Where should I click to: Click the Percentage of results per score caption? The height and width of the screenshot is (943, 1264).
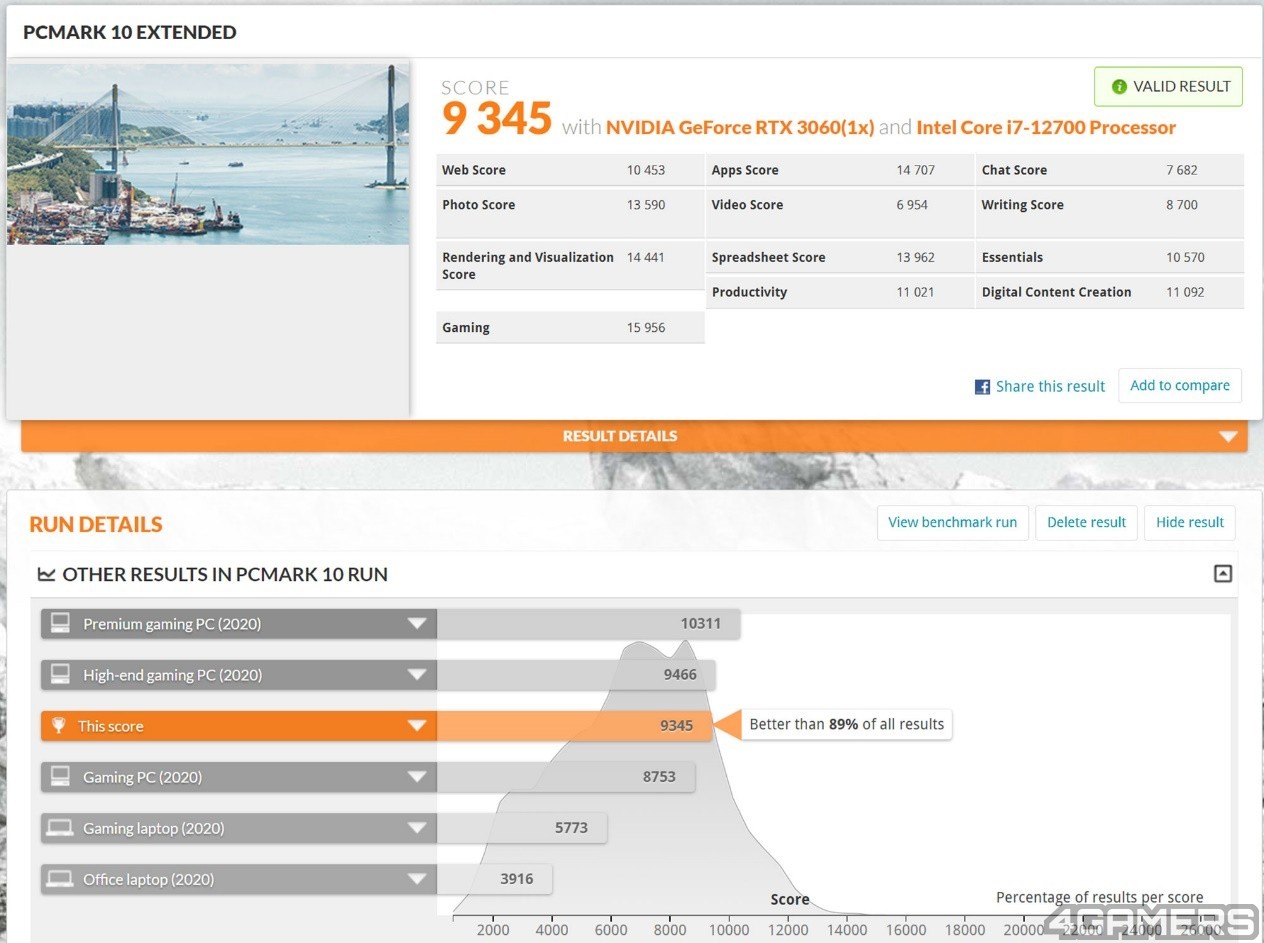coord(1100,898)
